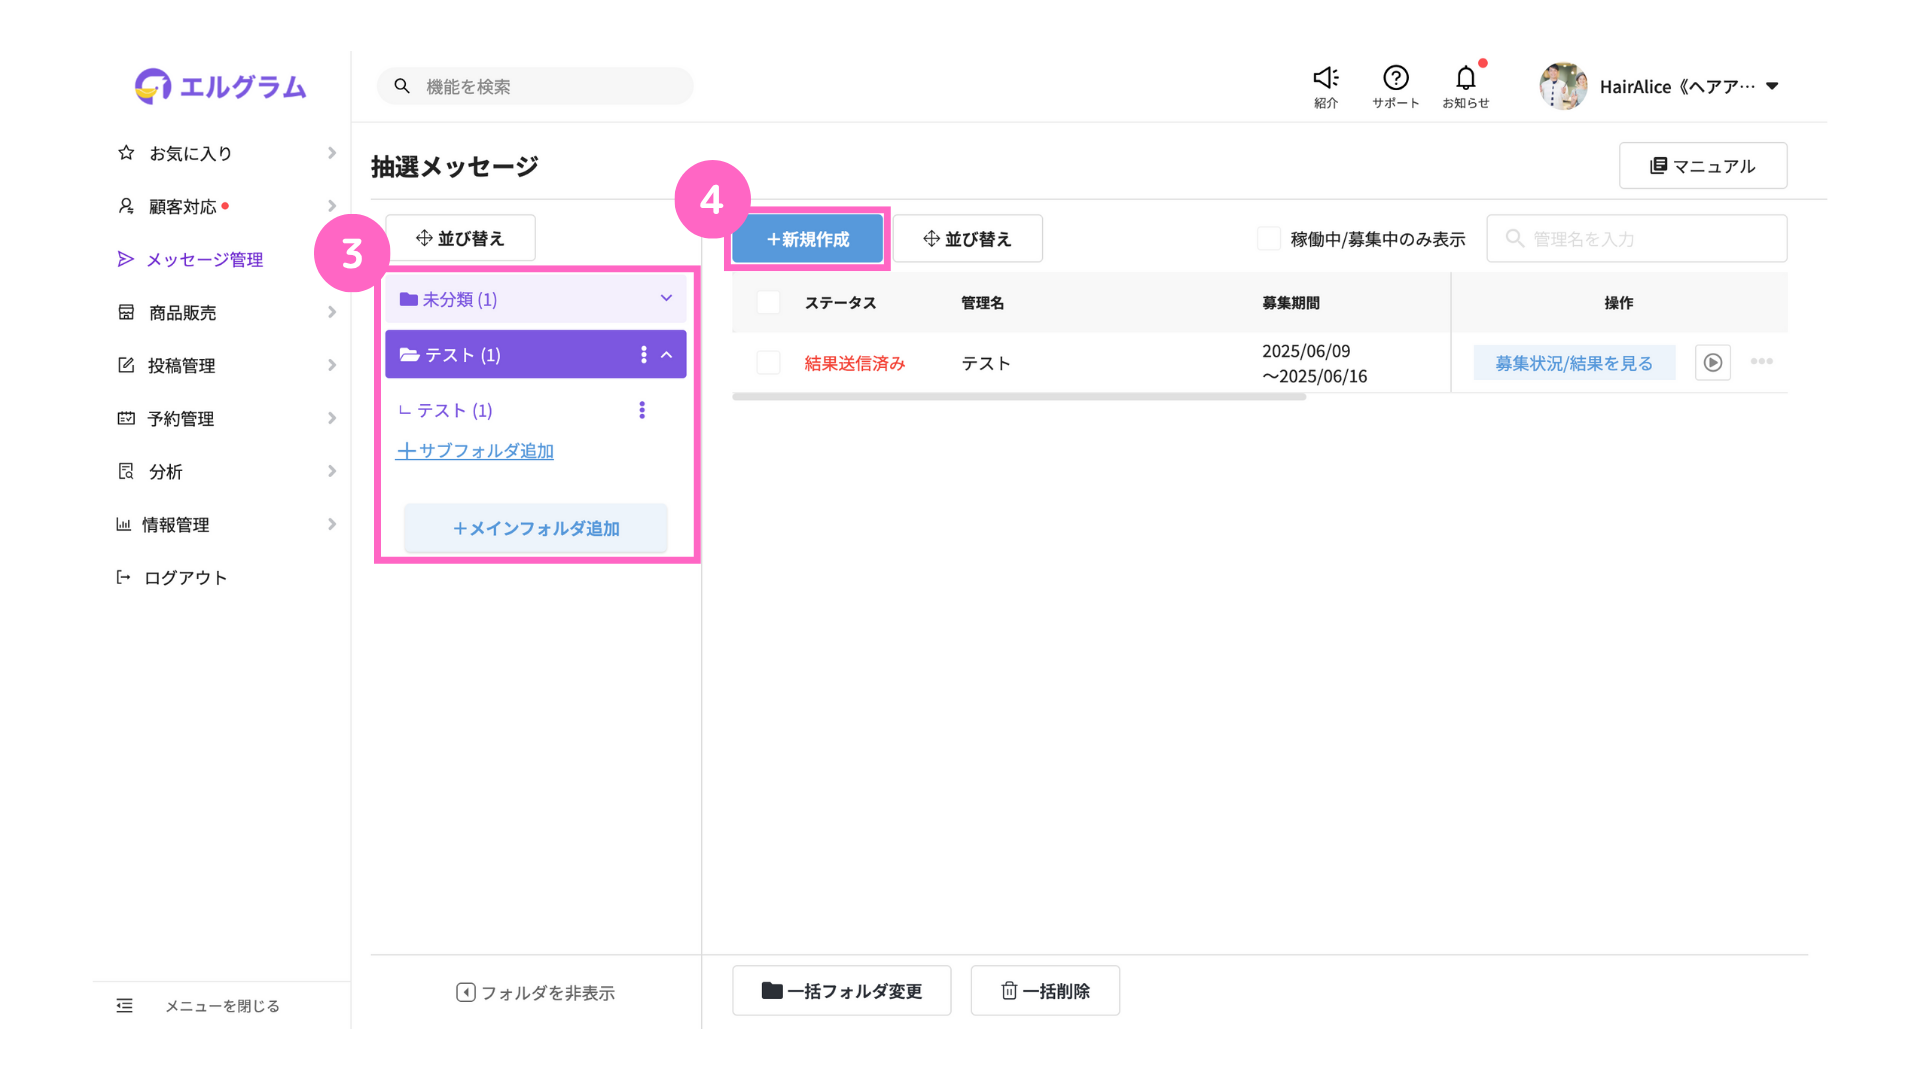
Task: Open the three-dot more menu in テスト row
Action: tap(1762, 362)
